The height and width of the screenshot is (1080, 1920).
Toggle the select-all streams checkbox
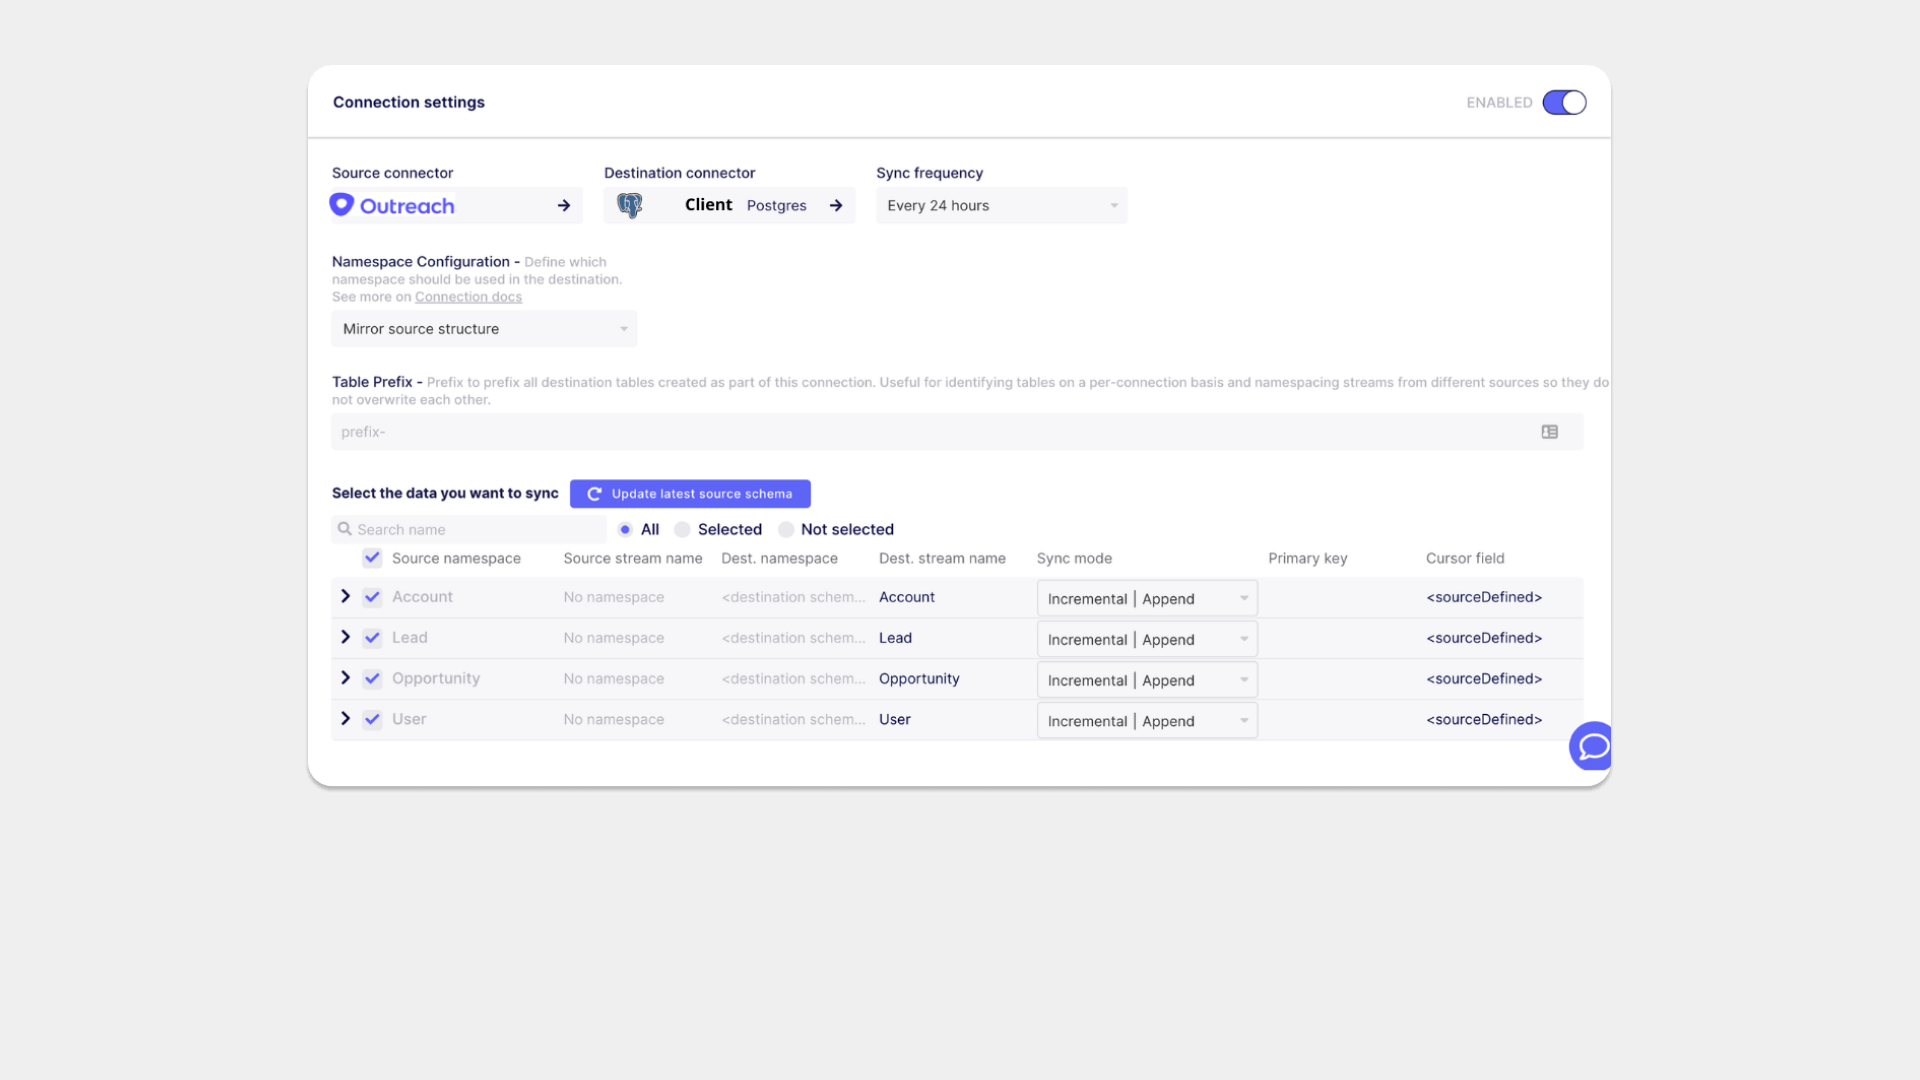(372, 558)
